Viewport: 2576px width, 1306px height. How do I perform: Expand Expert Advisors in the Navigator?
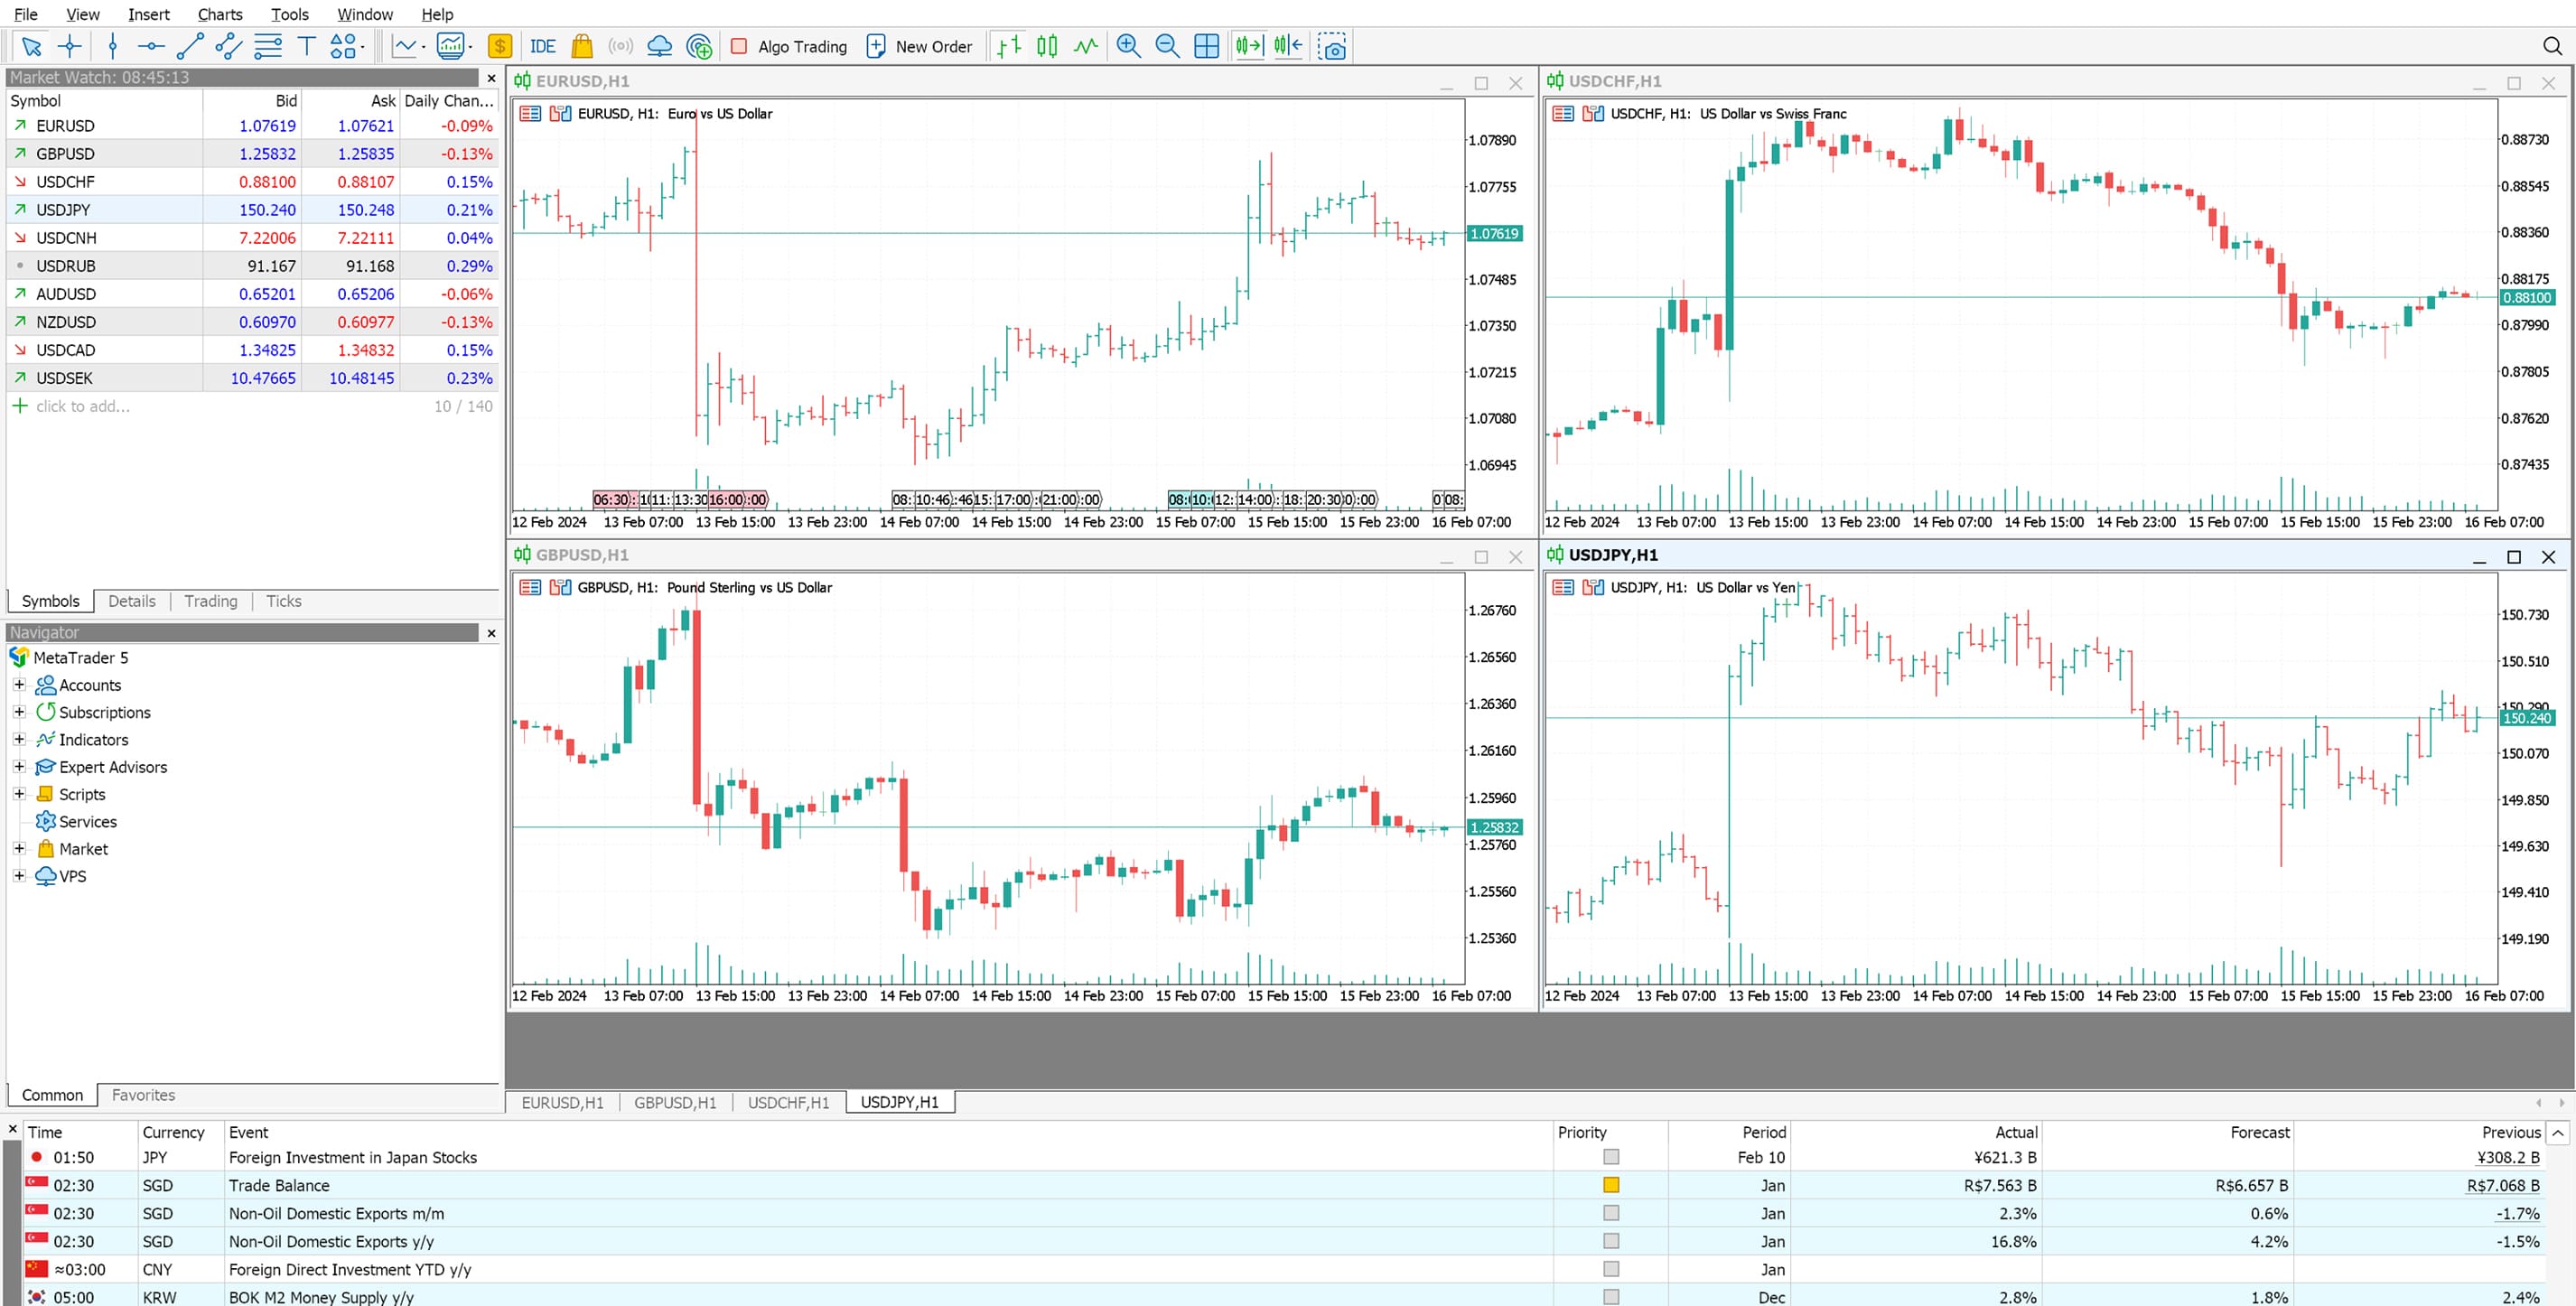pyautogui.click(x=19, y=766)
